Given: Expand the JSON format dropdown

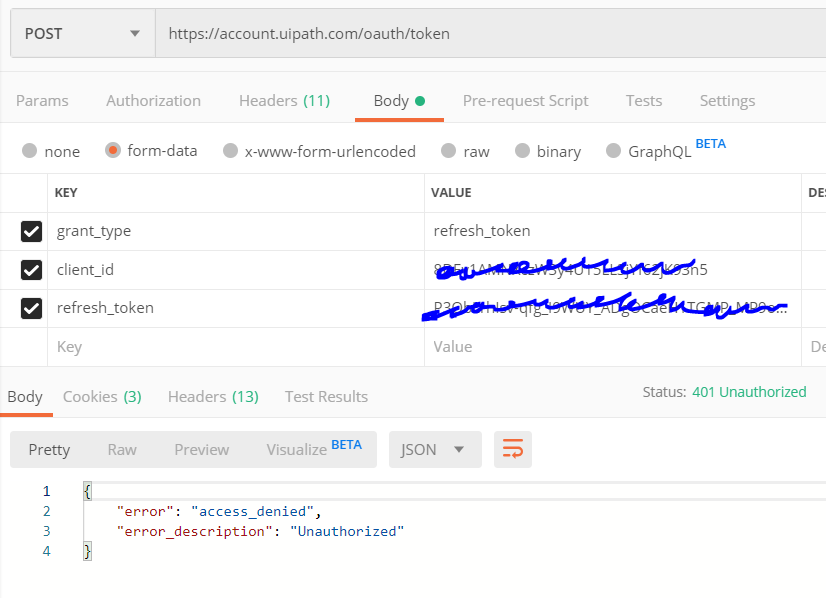Looking at the screenshot, I should (435, 449).
